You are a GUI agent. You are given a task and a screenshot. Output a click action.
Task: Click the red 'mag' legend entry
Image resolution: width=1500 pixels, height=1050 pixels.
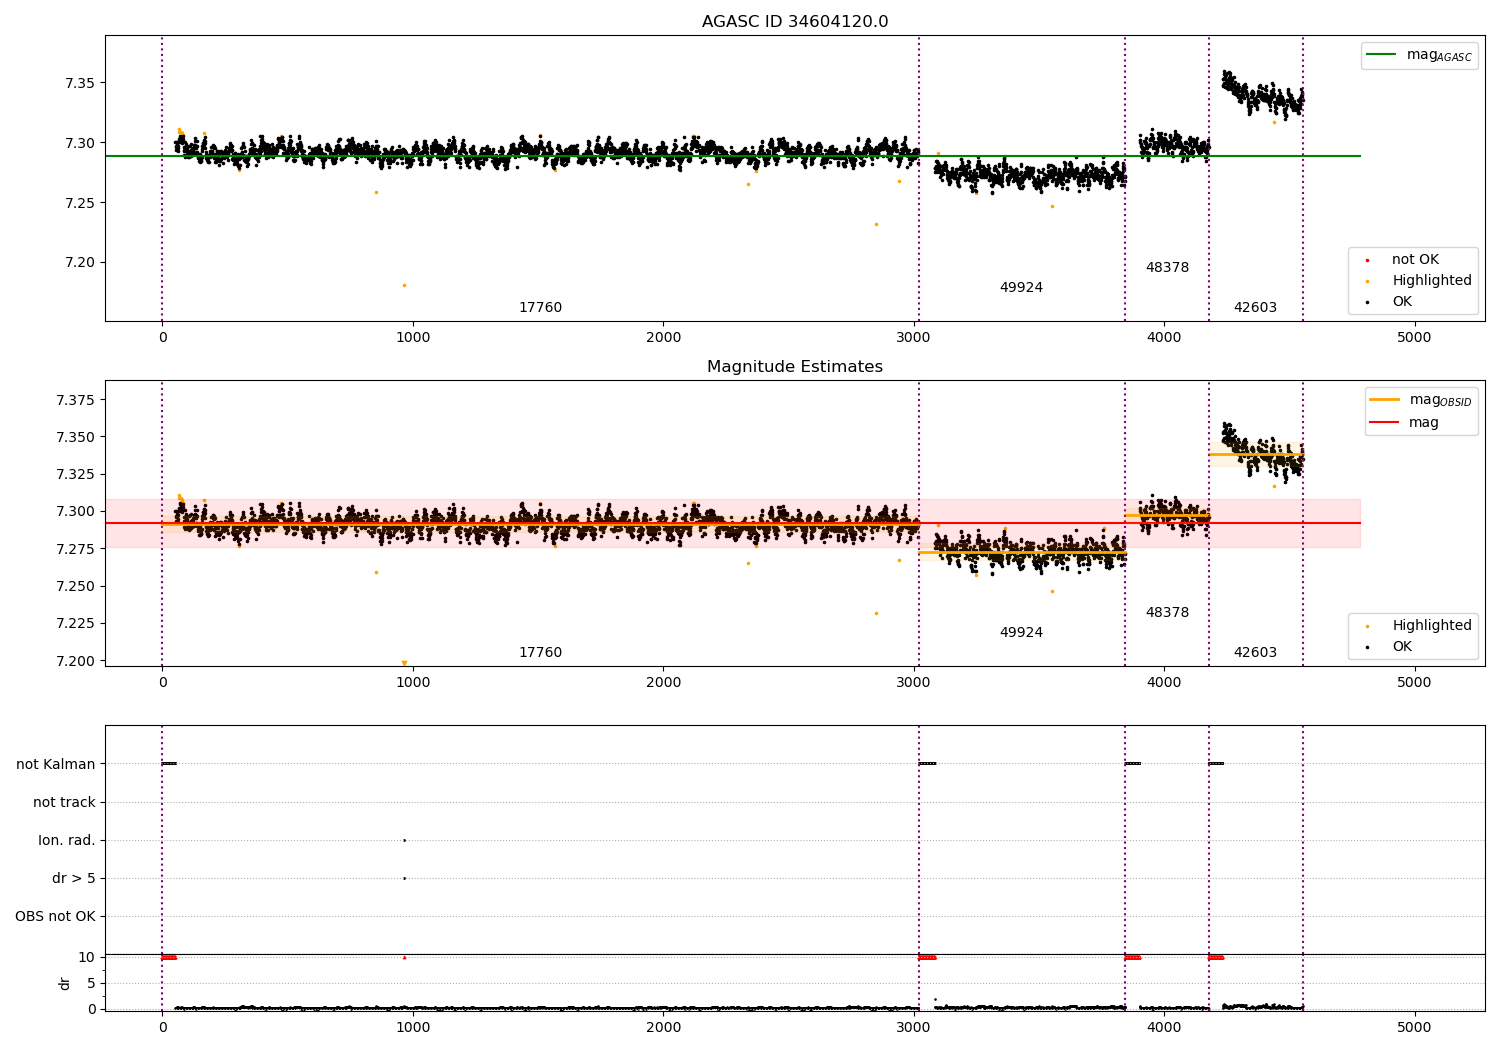click(x=1404, y=423)
